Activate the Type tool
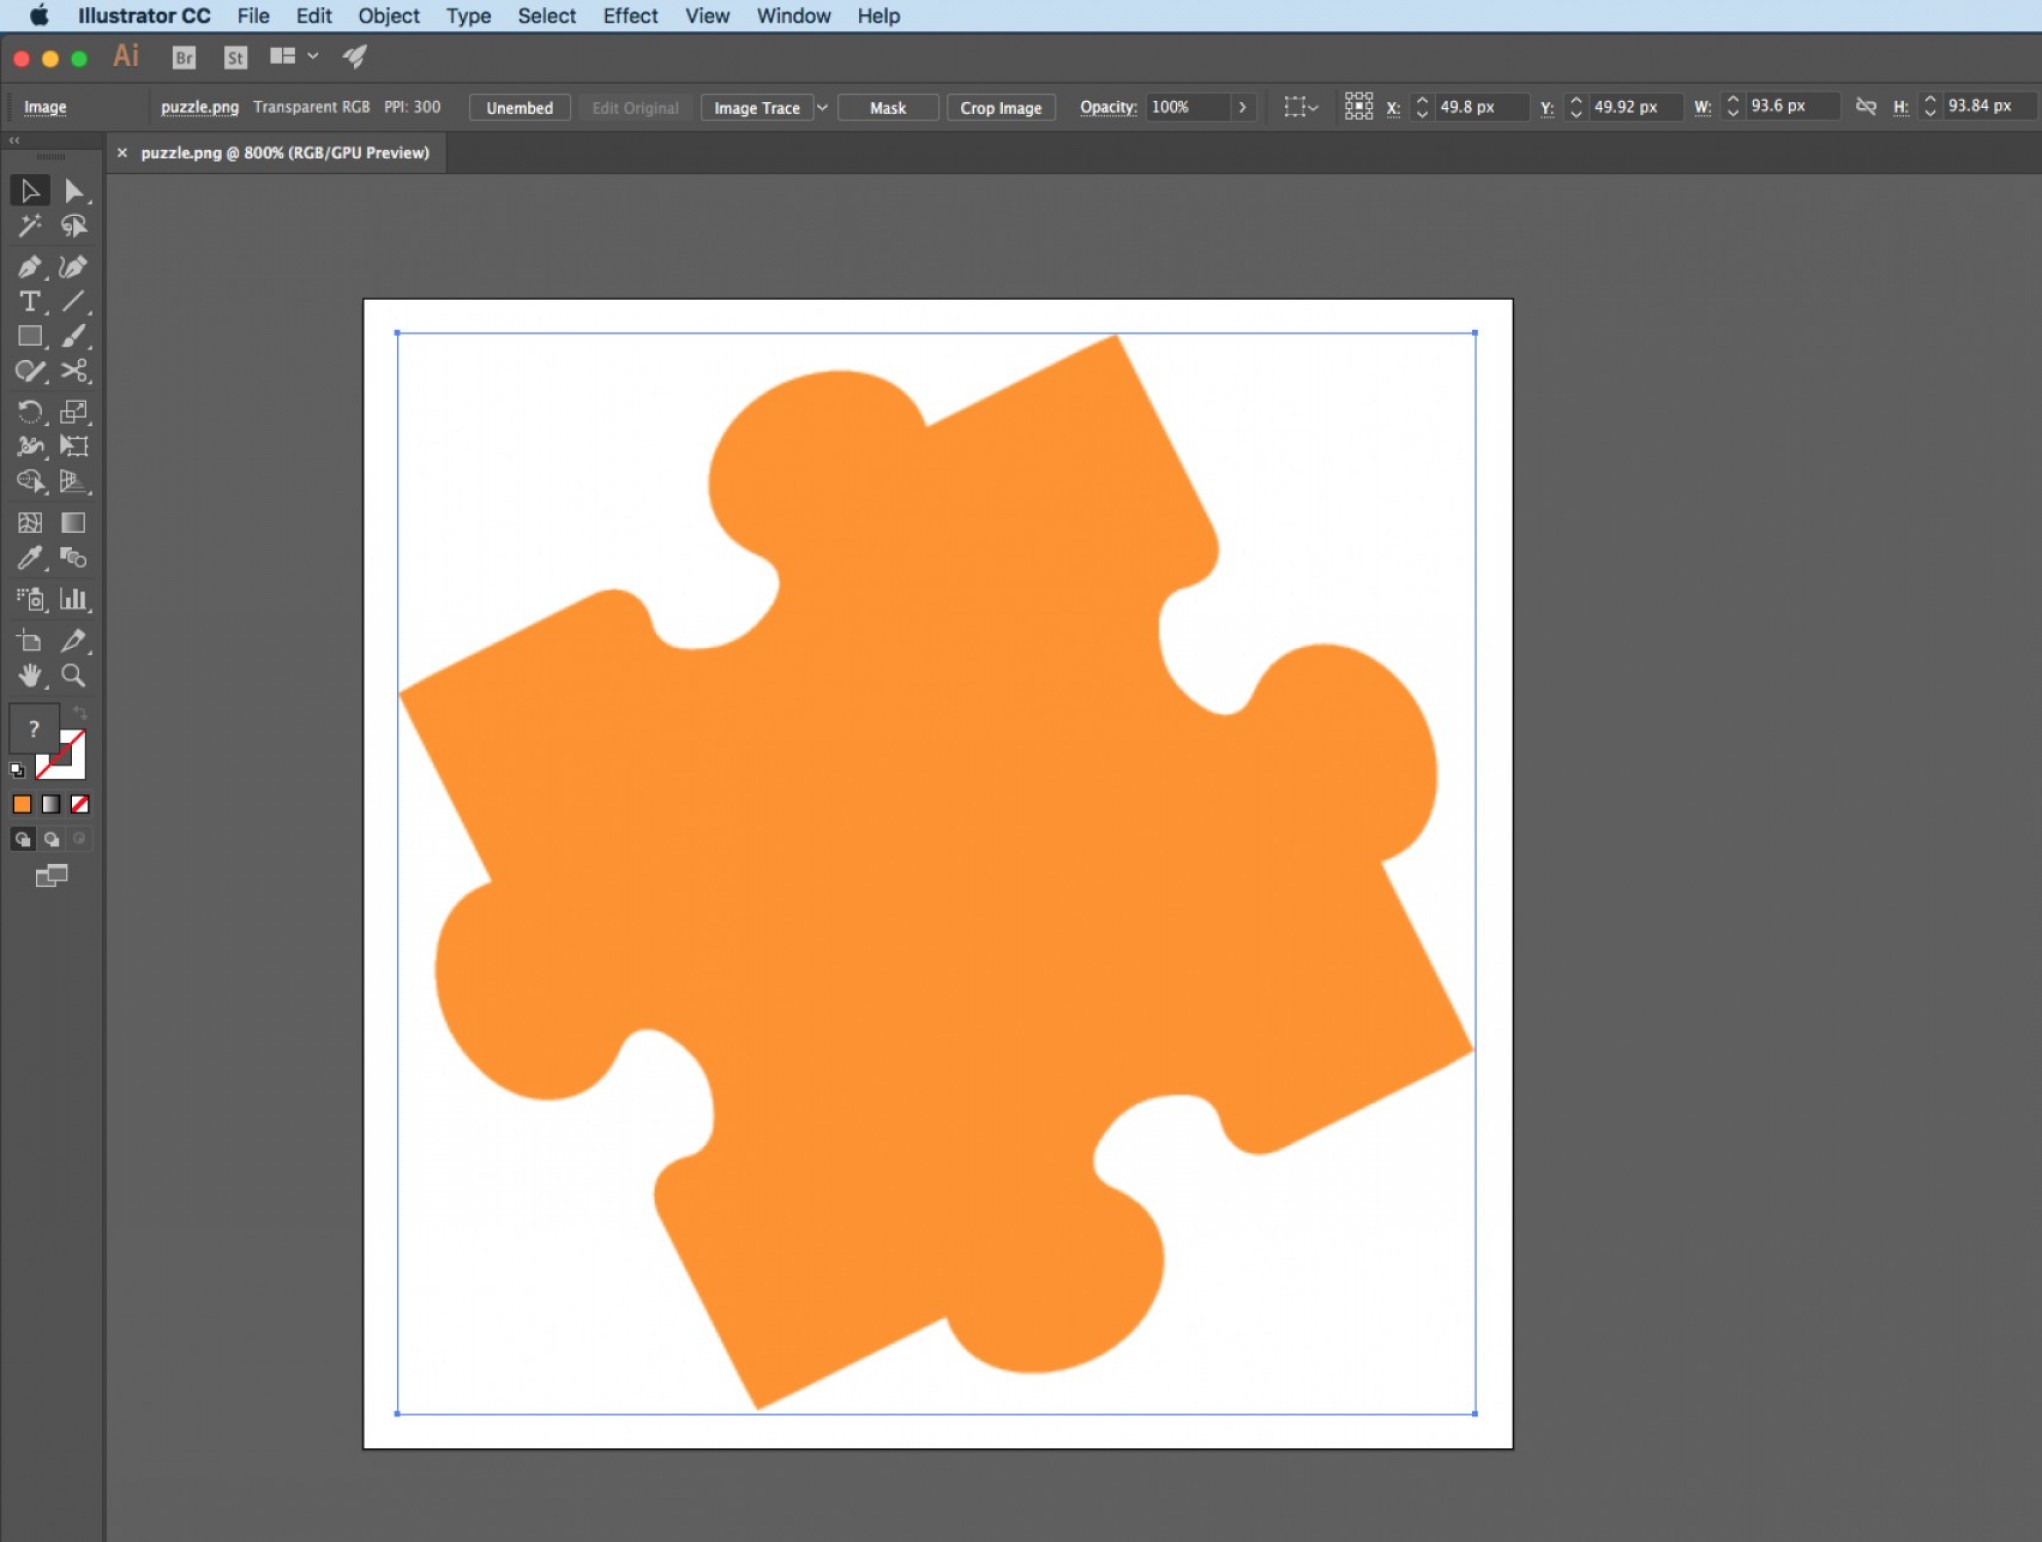2042x1542 pixels. 29,301
